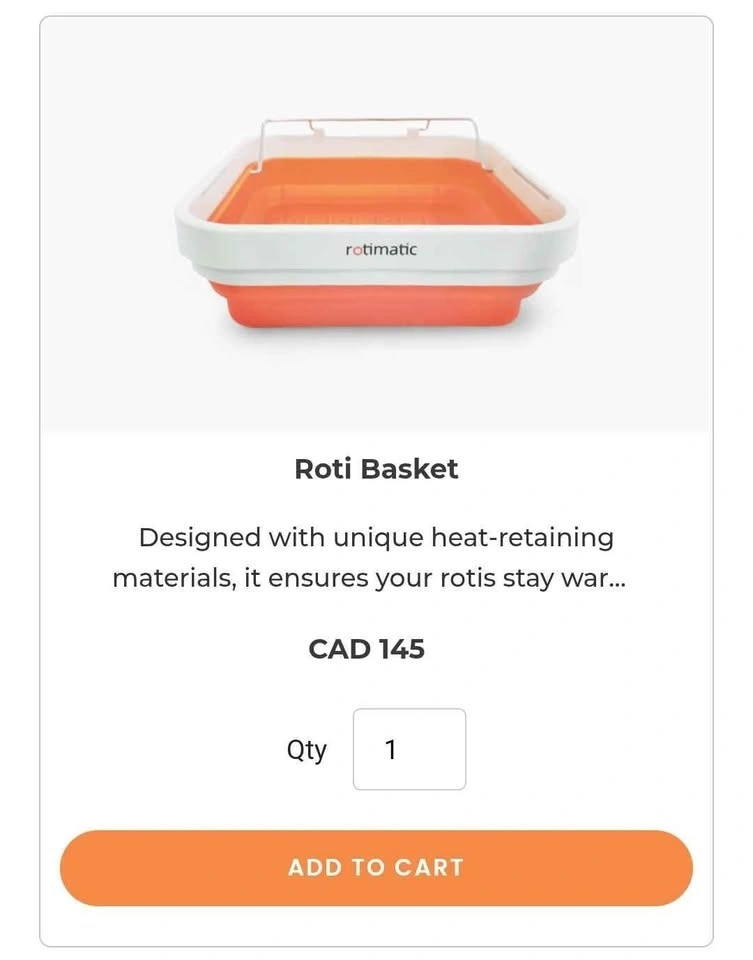Tap the rotimatic logo on the basket
Screen dimensions: 753x960
[x=381, y=249]
